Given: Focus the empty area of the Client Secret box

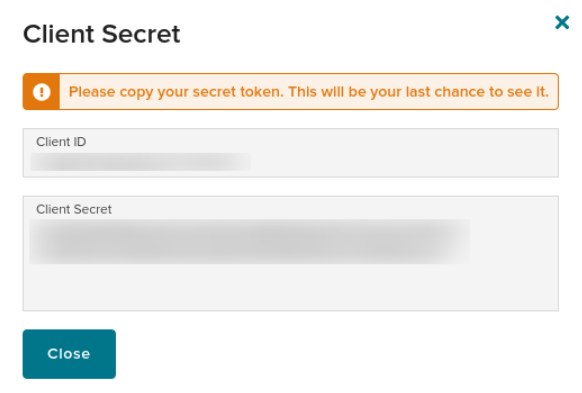Looking at the screenshot, I should pos(291,287).
